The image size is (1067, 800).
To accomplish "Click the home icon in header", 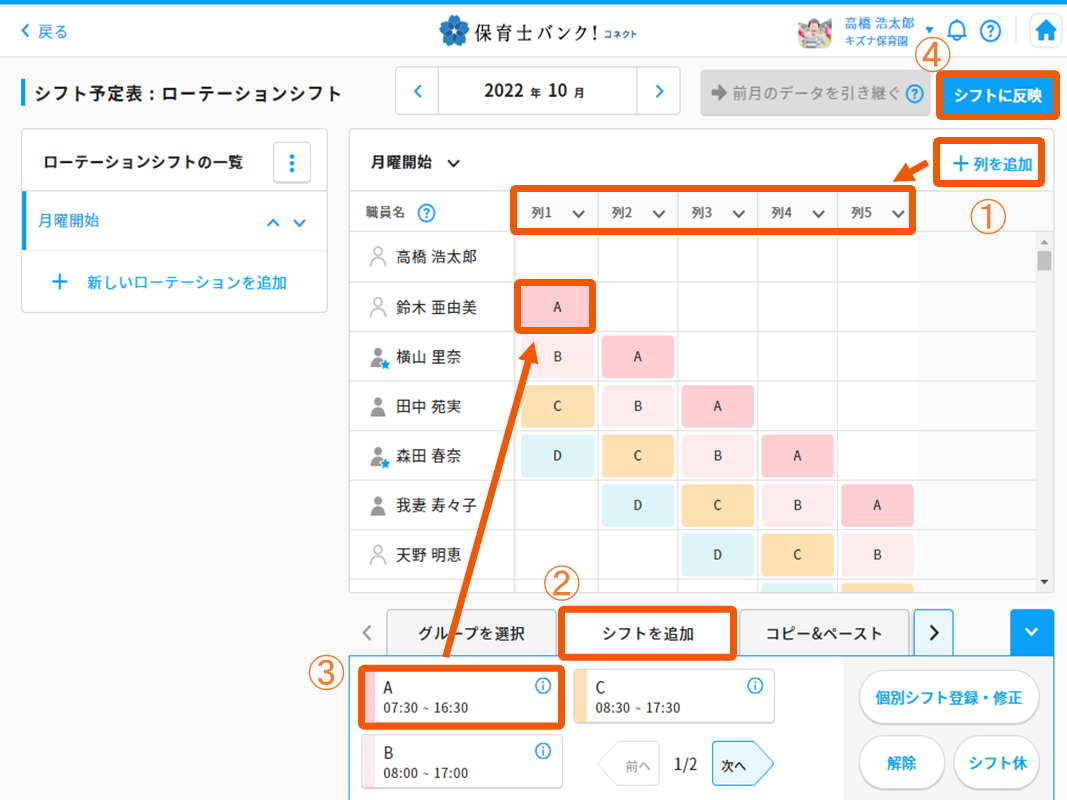I will click(x=1046, y=31).
